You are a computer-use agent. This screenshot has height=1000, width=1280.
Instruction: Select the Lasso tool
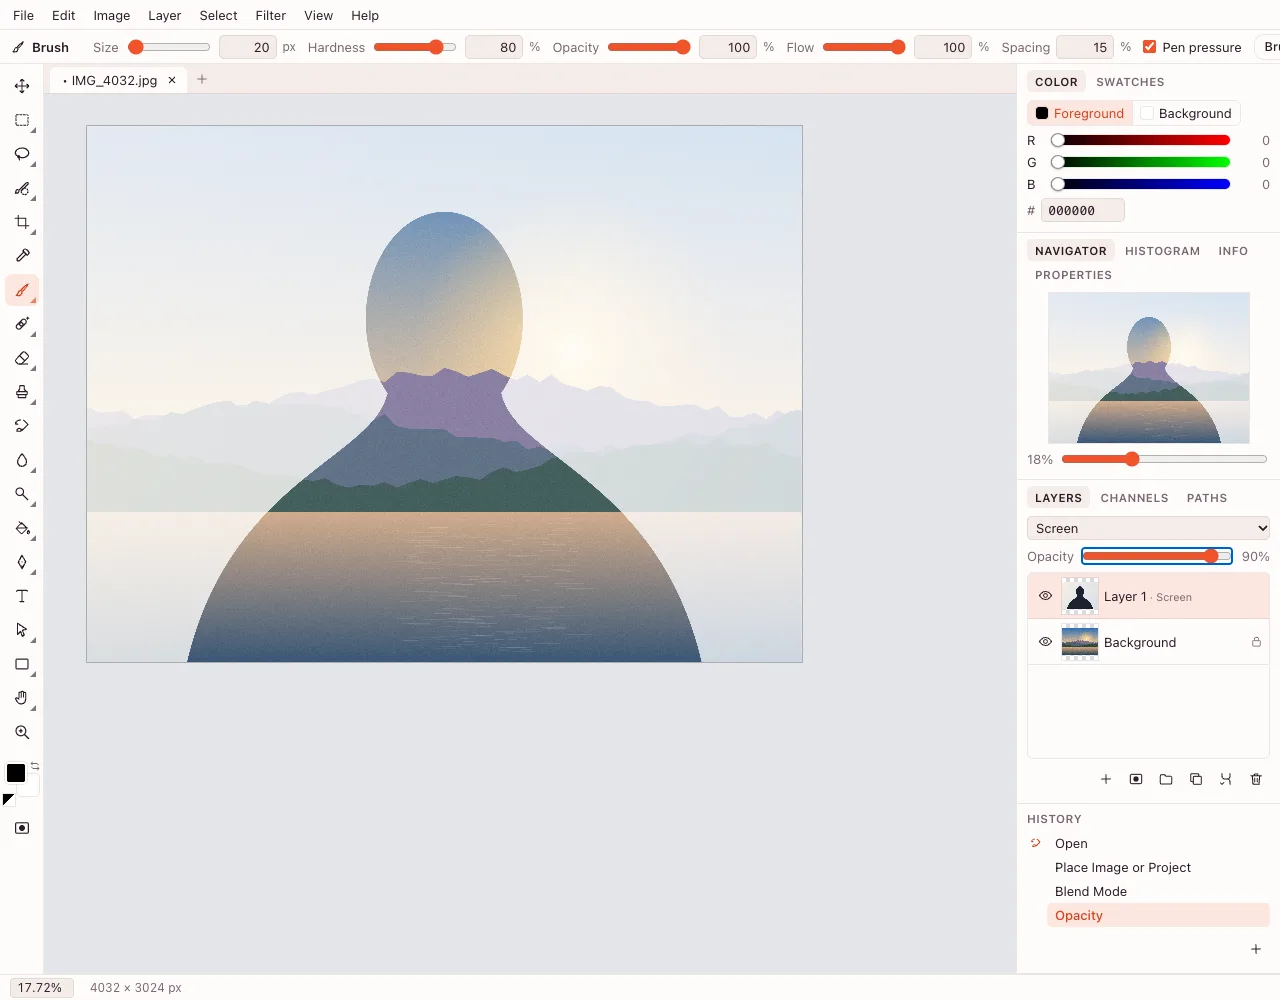click(x=22, y=154)
